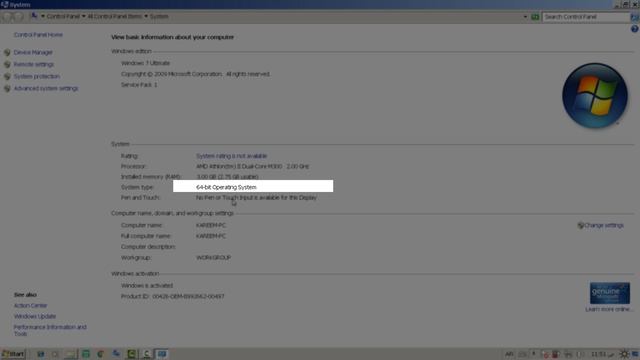Select the 64-bit Operating System text
Viewport: 640px width, 360px height.
pyautogui.click(x=226, y=187)
